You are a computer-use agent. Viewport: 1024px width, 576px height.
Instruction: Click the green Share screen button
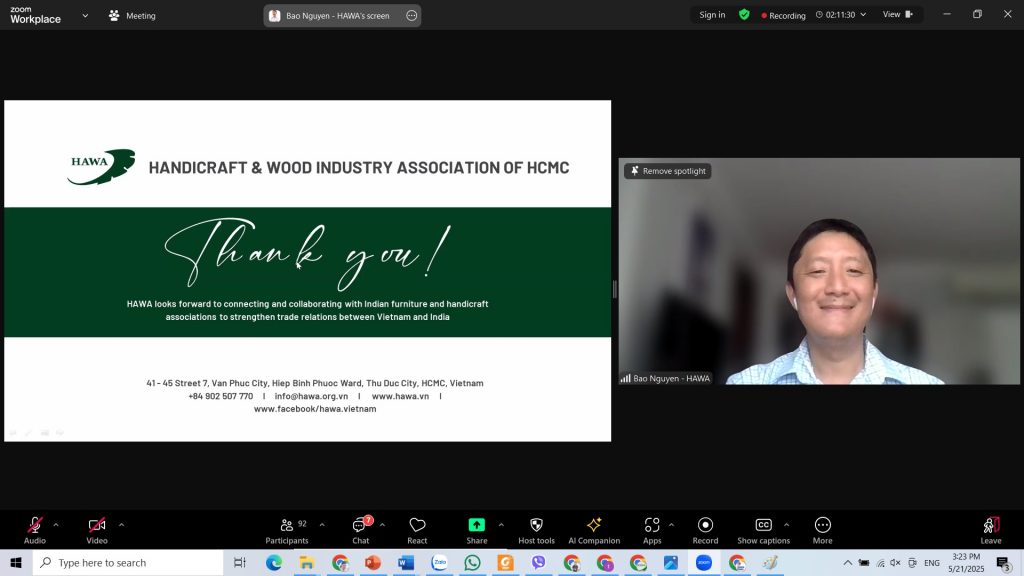click(x=477, y=530)
